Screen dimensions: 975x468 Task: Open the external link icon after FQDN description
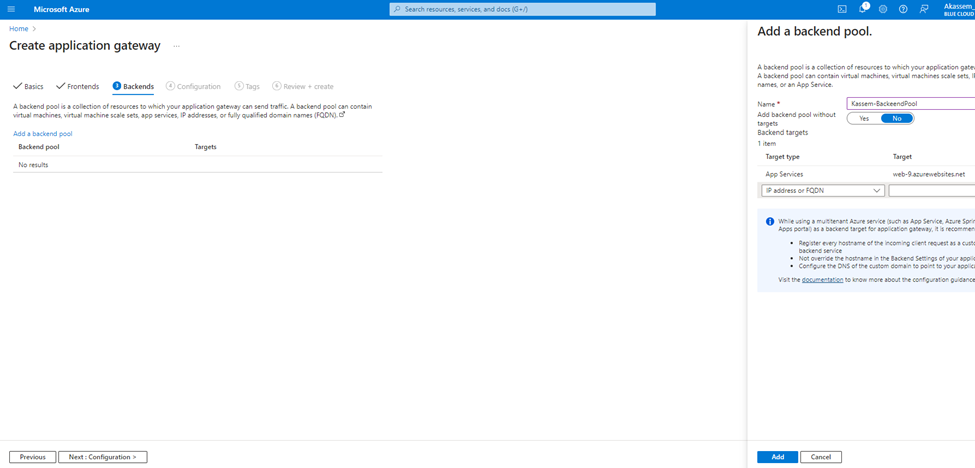(x=342, y=115)
